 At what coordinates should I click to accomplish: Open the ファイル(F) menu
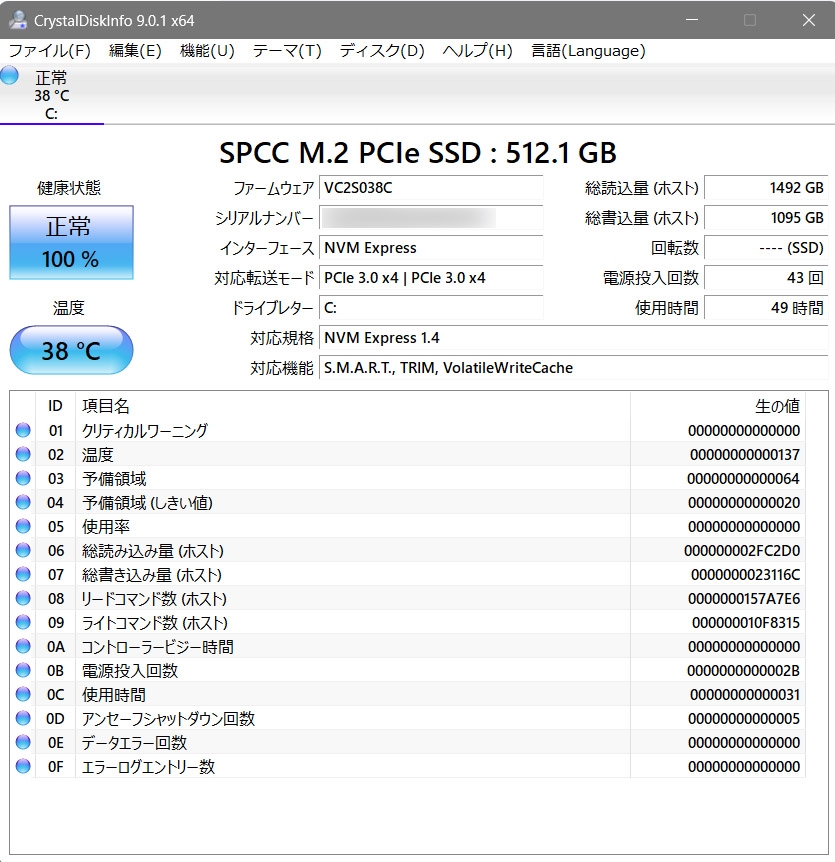click(49, 51)
